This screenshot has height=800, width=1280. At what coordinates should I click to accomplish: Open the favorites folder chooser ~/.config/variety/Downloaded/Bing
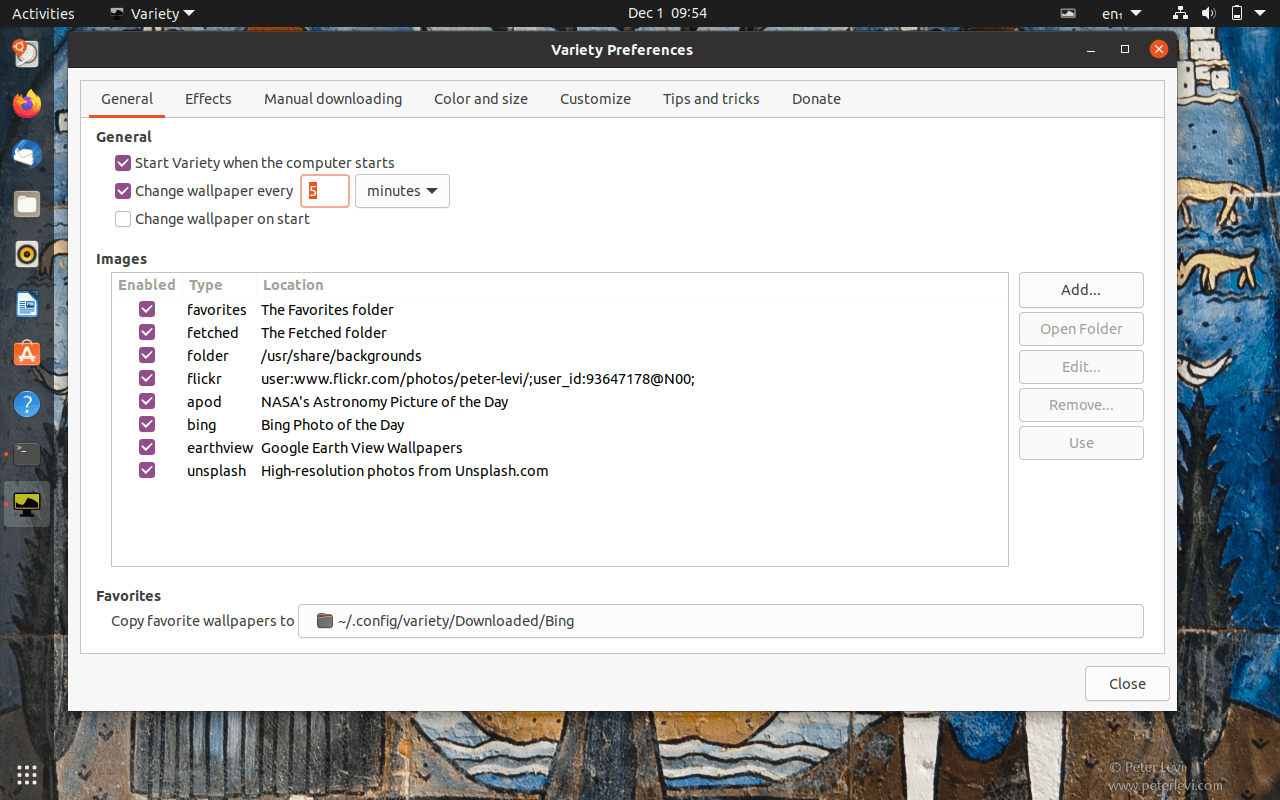pos(721,621)
